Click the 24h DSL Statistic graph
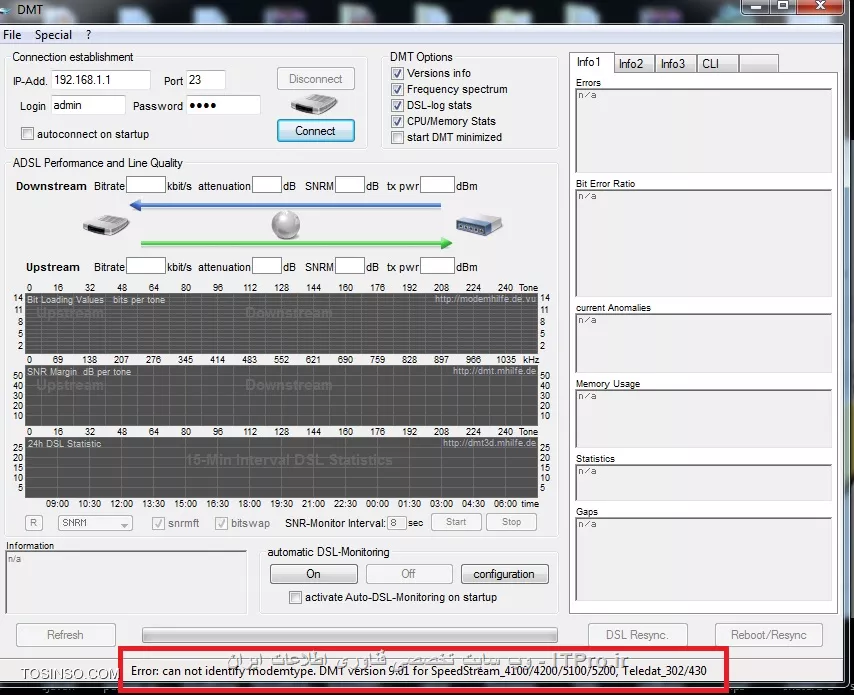854x695 pixels. (282, 468)
